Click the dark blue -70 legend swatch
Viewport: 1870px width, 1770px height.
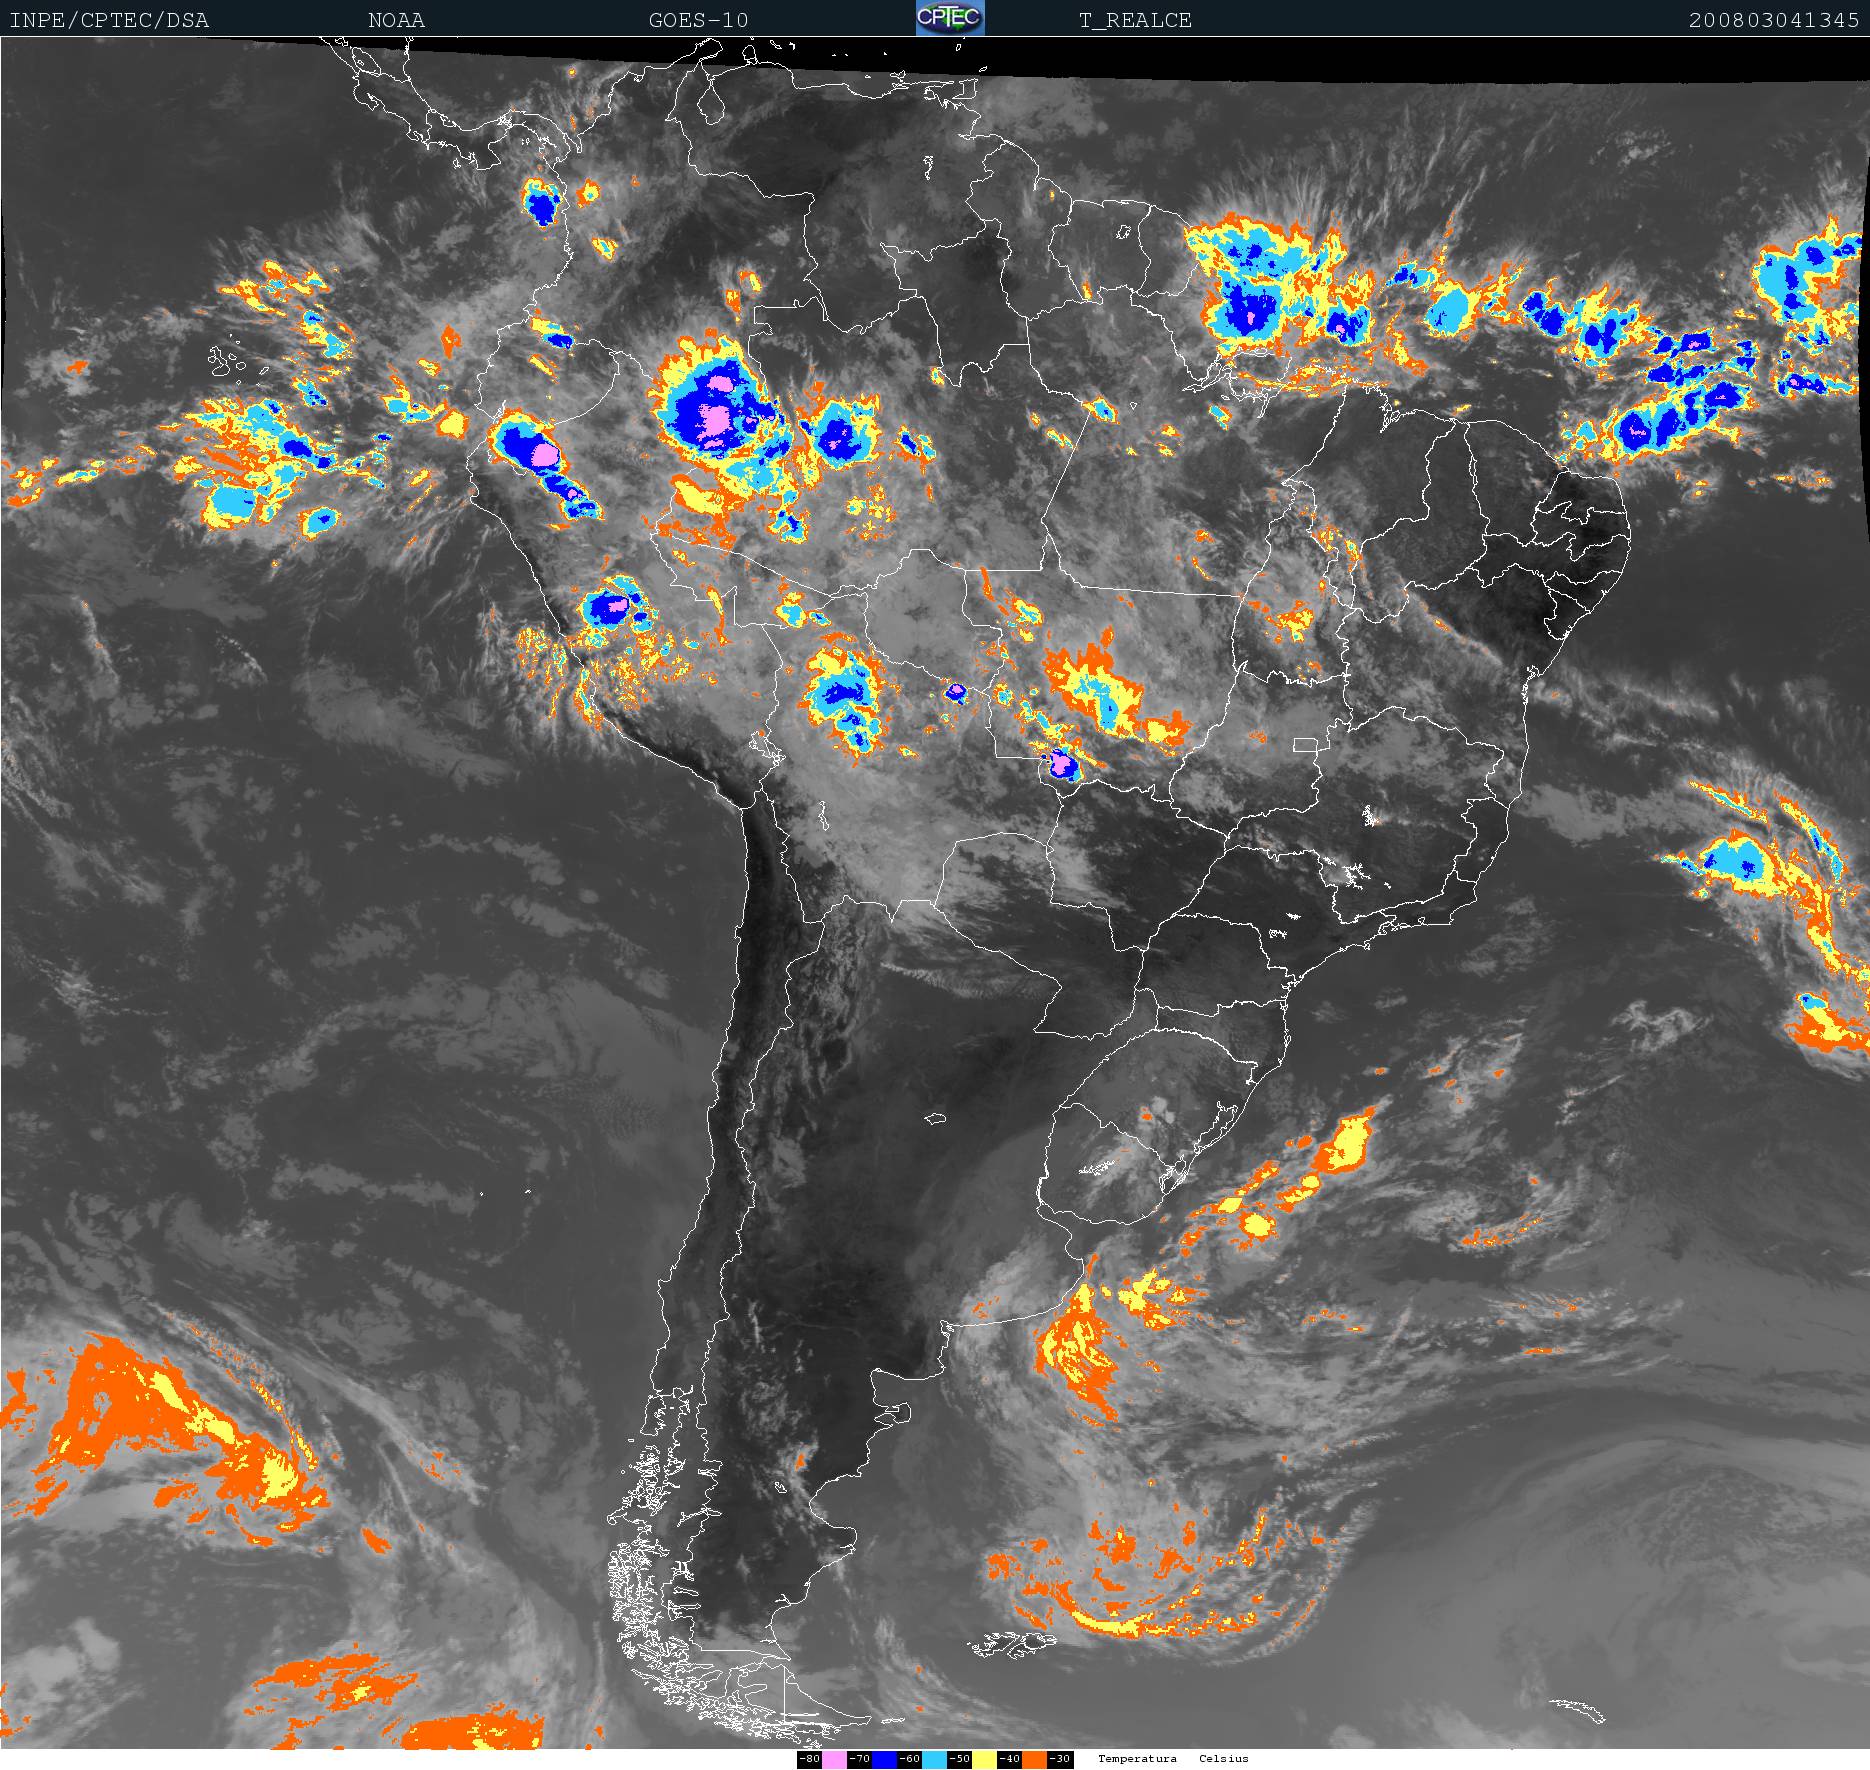coord(884,1759)
